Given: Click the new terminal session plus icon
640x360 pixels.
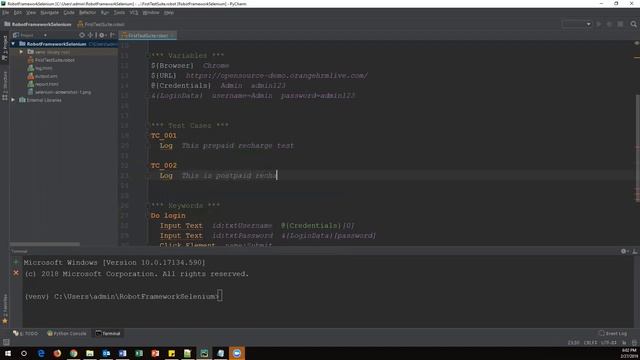Looking at the screenshot, I should tap(16, 262).
